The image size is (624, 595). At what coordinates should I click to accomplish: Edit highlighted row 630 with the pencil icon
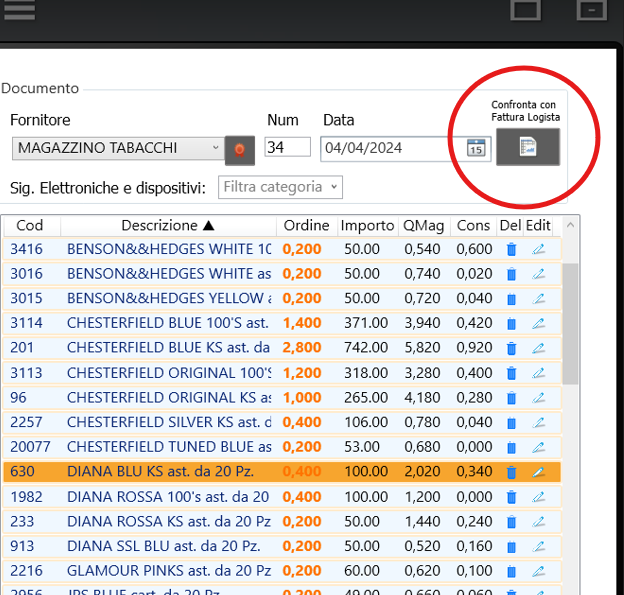538,472
